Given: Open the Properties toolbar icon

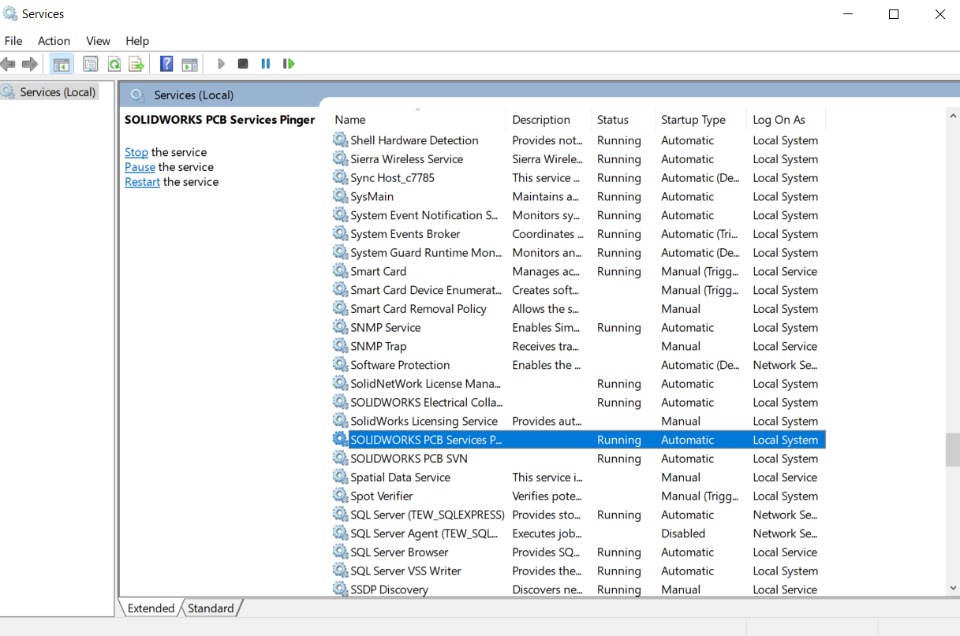Looking at the screenshot, I should [x=91, y=64].
